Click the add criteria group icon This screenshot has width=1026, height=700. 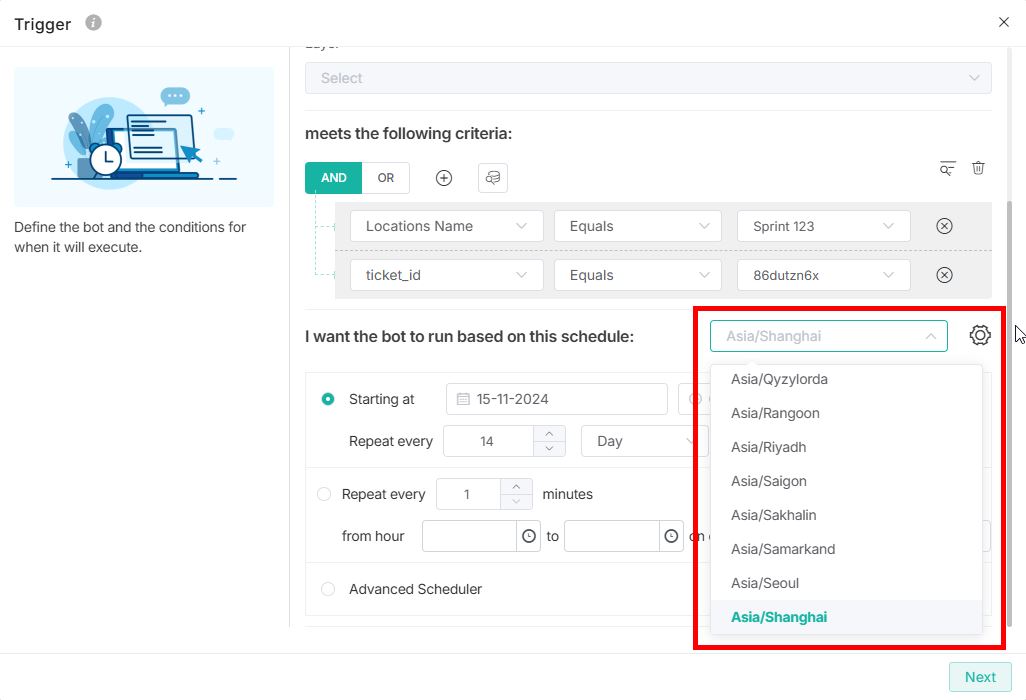pos(492,178)
